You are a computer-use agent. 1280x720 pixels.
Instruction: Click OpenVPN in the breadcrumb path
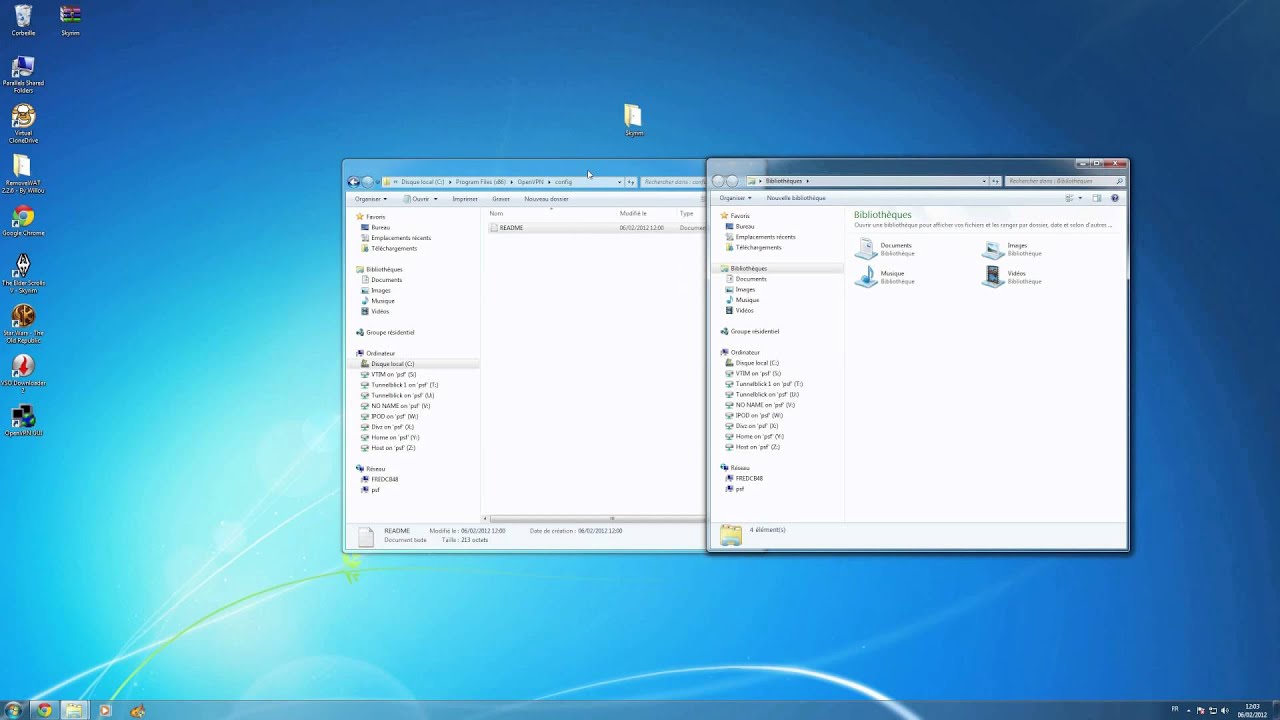(530, 182)
